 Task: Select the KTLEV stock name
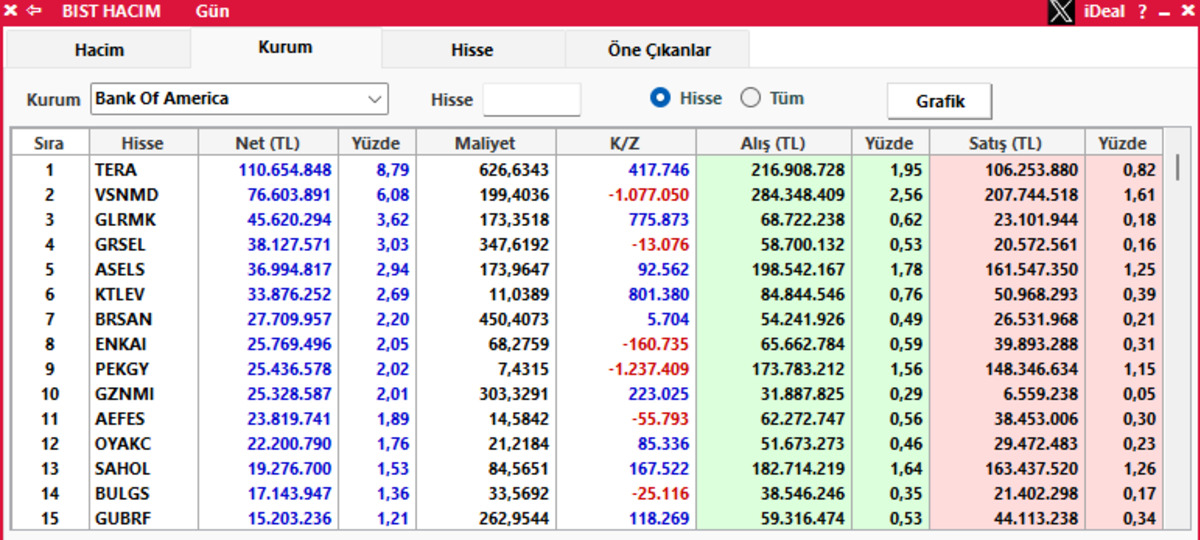pos(122,294)
